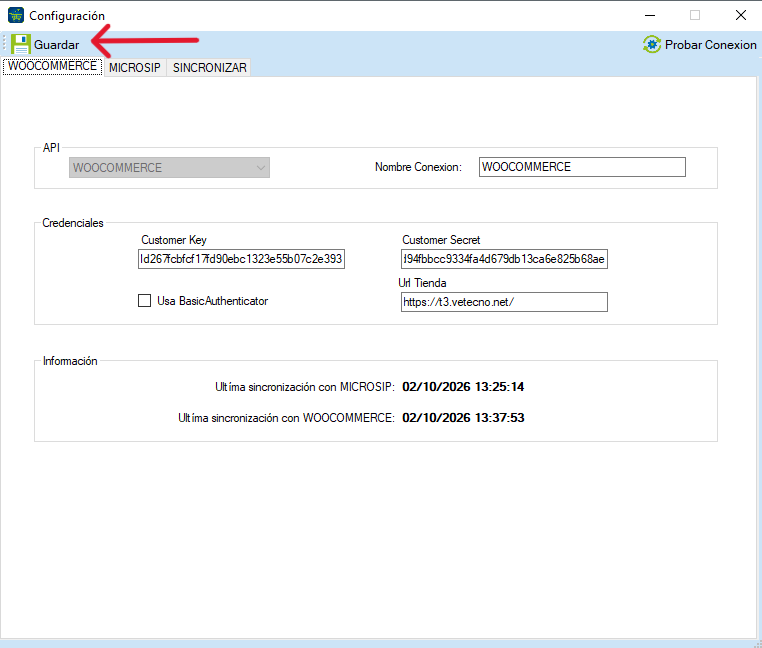The image size is (762, 648).
Task: Minimize the Configuración window
Action: tap(650, 16)
